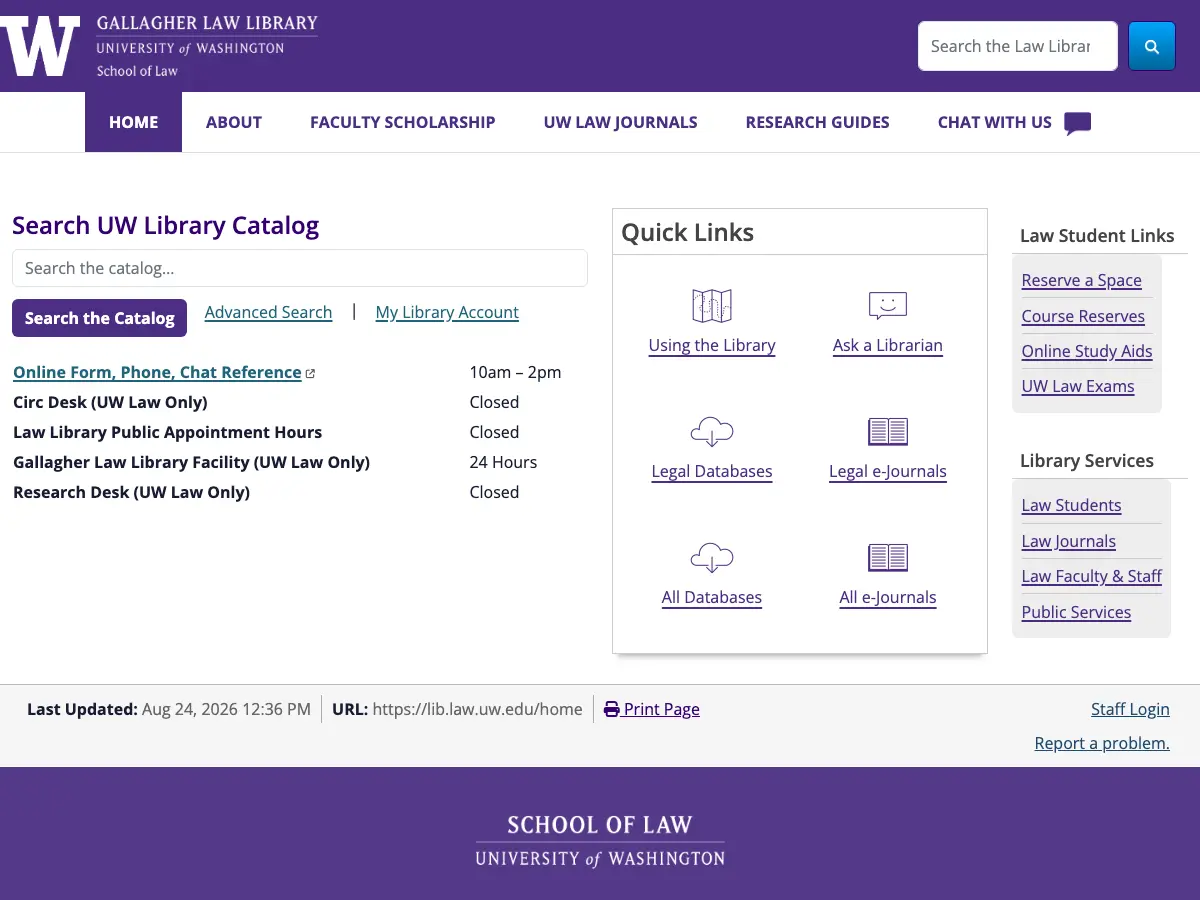
Task: Click the 10am – 2pm hours value
Action: click(516, 372)
